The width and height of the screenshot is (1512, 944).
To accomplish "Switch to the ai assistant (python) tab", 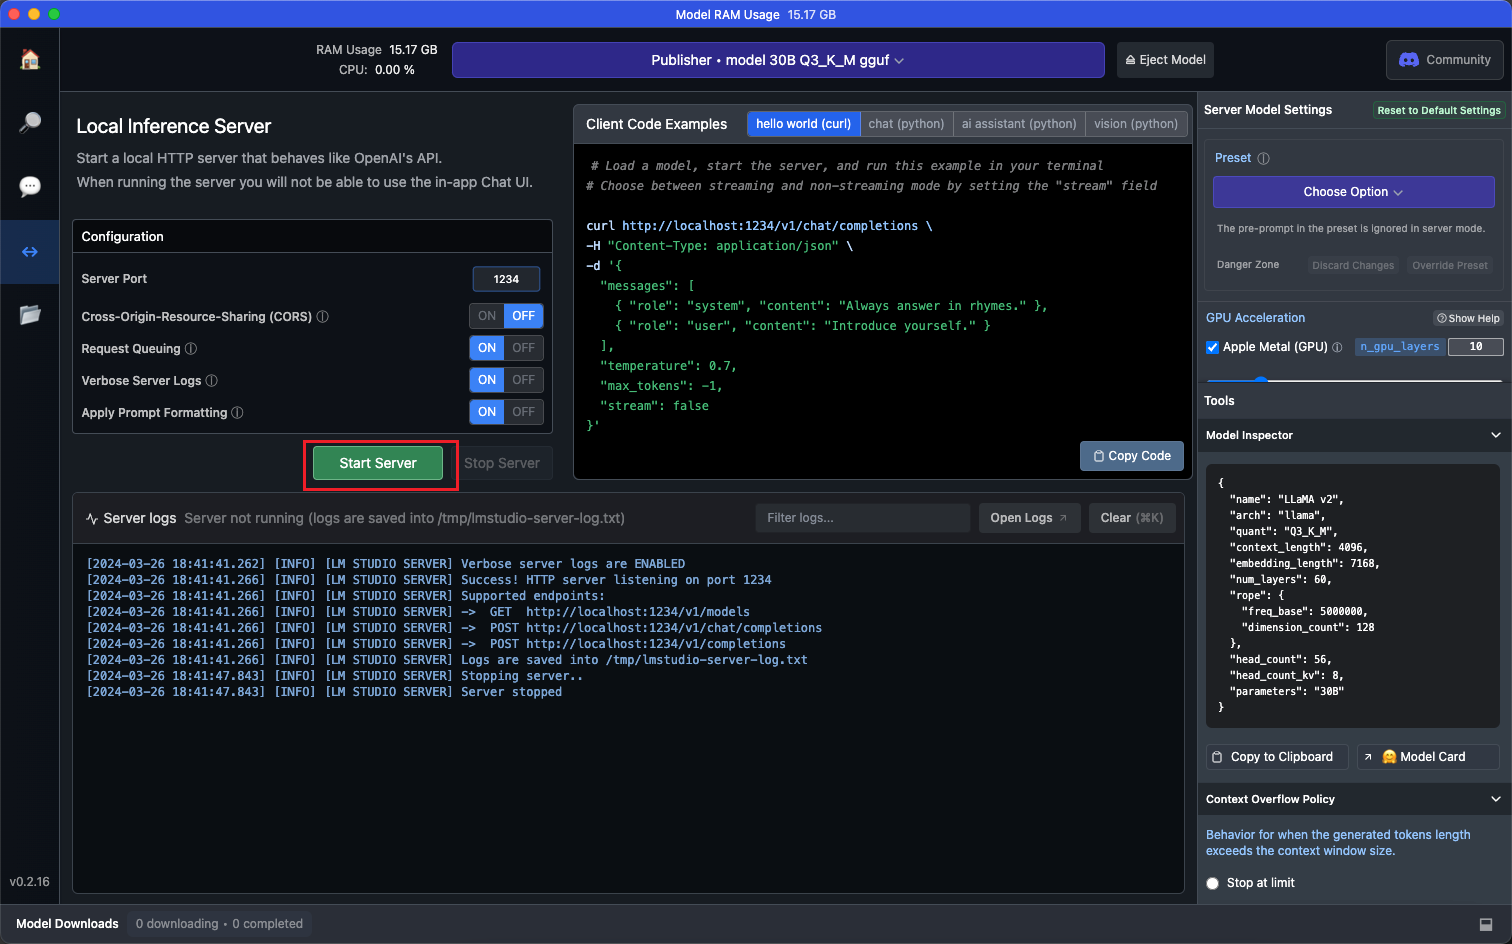I will pyautogui.click(x=1019, y=124).
